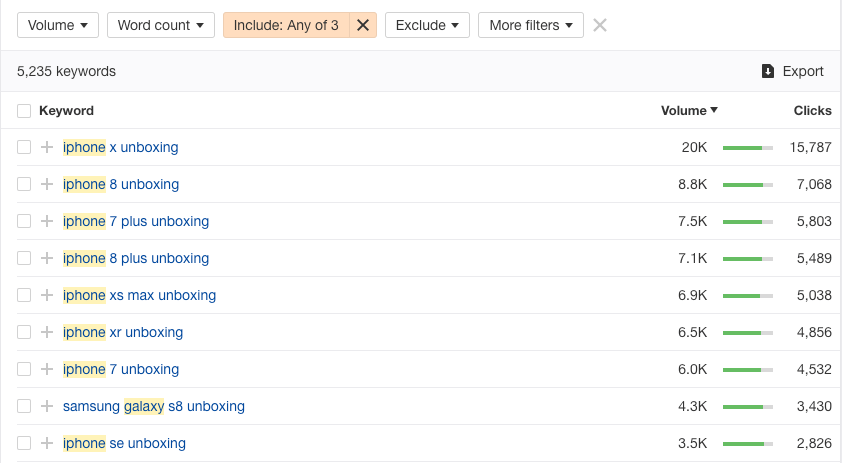
Task: Click the Export download icon
Action: click(x=768, y=71)
